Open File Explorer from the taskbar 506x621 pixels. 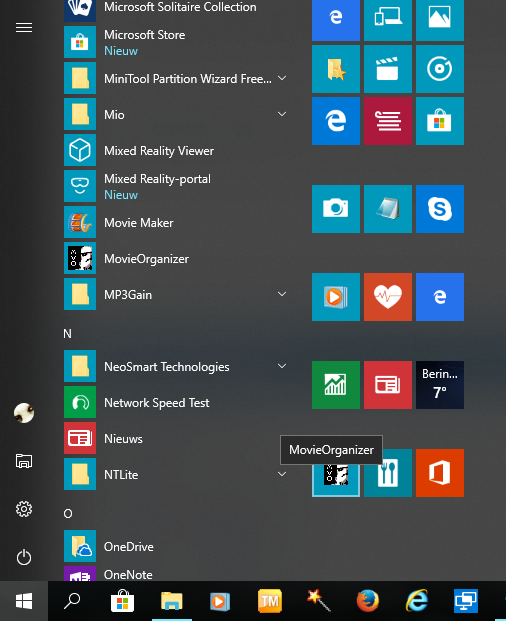[x=172, y=601]
